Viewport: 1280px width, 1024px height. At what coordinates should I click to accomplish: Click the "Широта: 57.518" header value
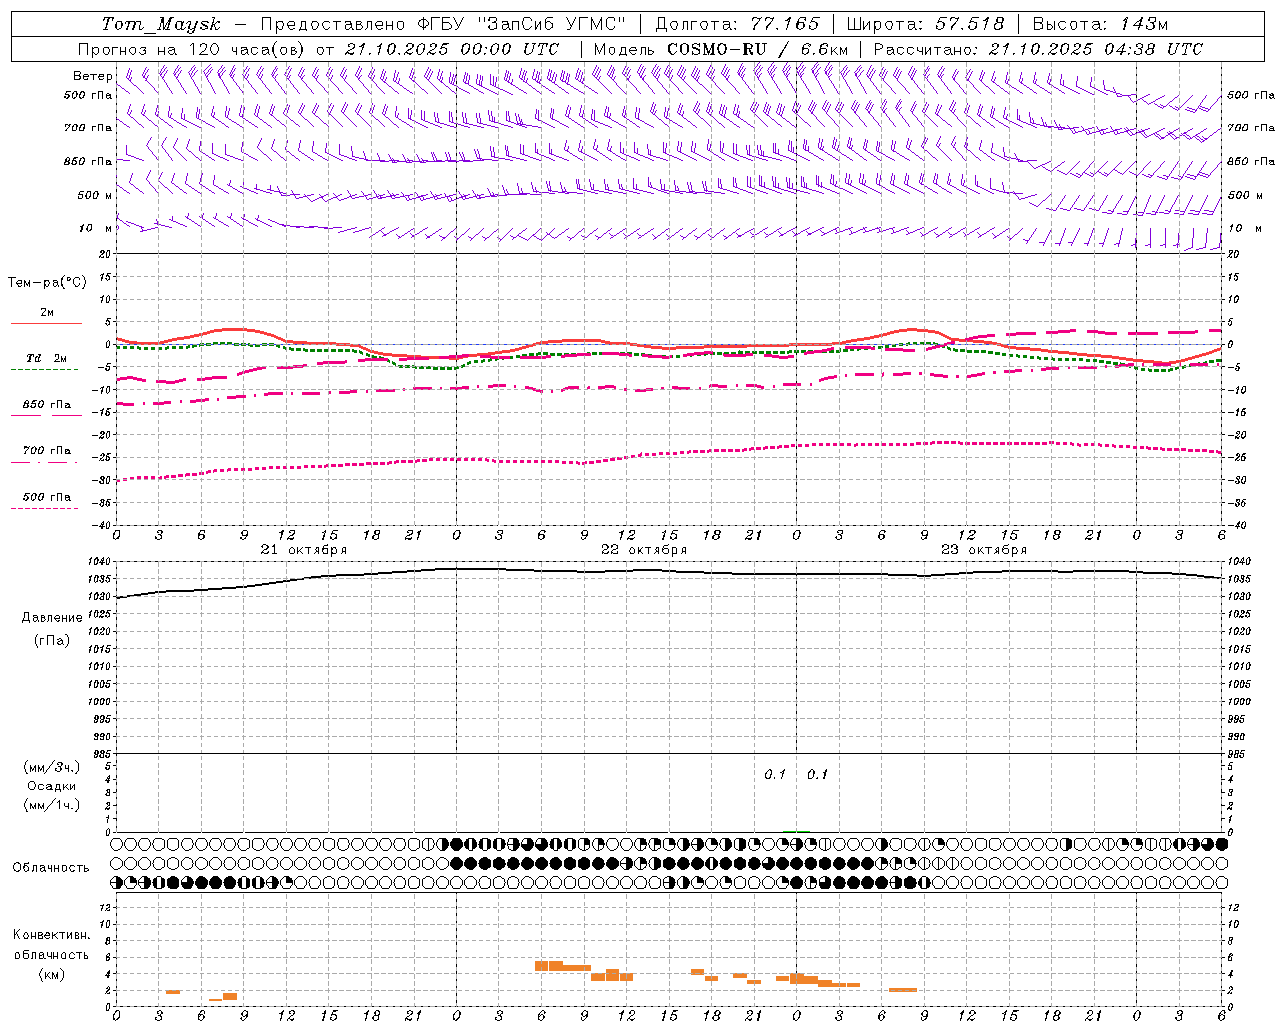click(925, 24)
